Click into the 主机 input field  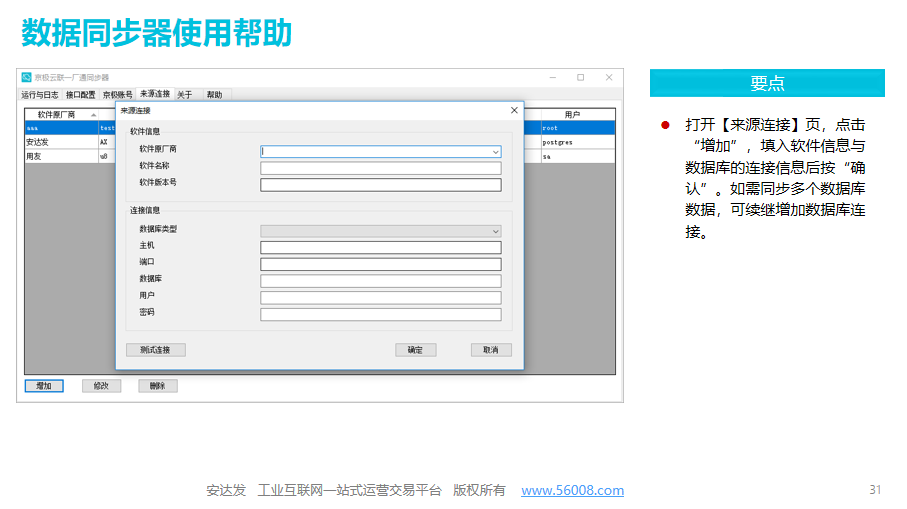(x=380, y=248)
